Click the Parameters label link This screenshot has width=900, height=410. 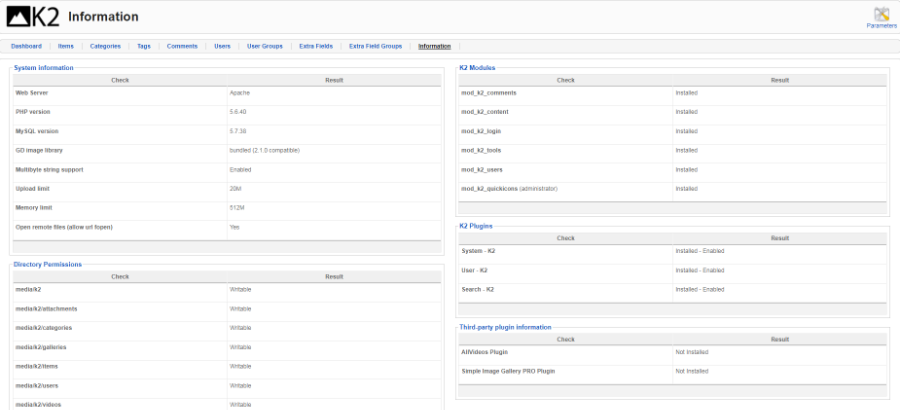882,26
